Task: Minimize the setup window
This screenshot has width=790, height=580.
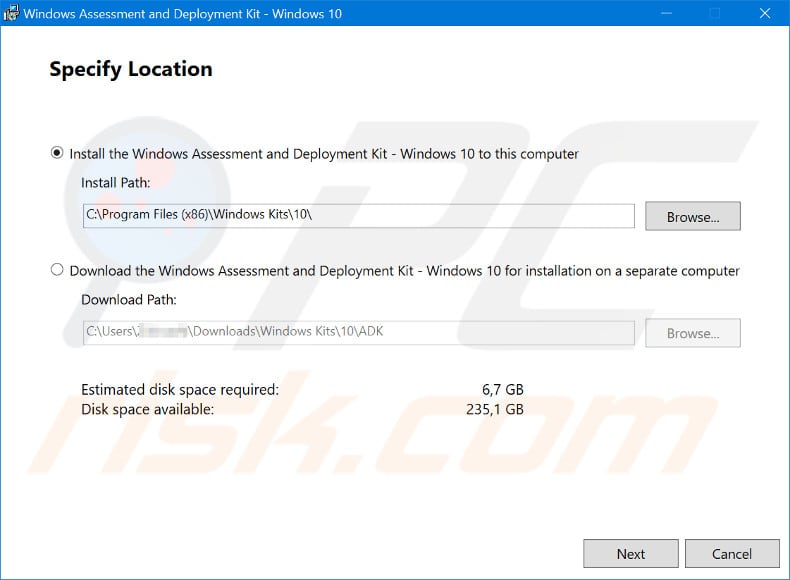Action: tap(667, 13)
